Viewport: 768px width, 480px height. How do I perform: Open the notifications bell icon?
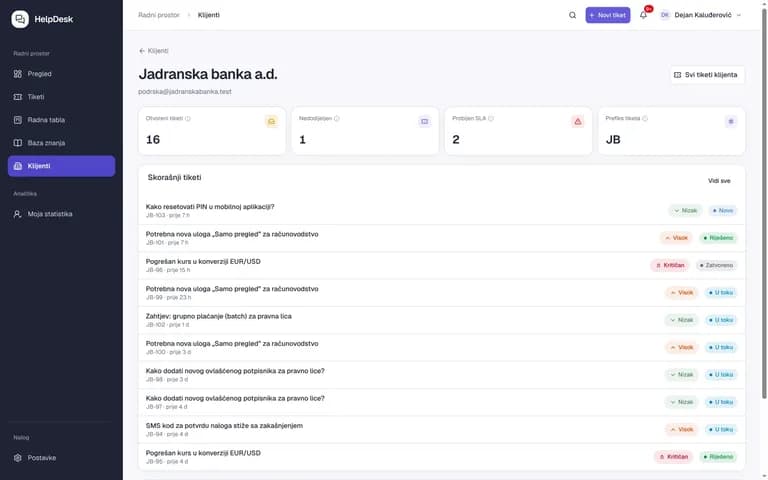tap(643, 15)
